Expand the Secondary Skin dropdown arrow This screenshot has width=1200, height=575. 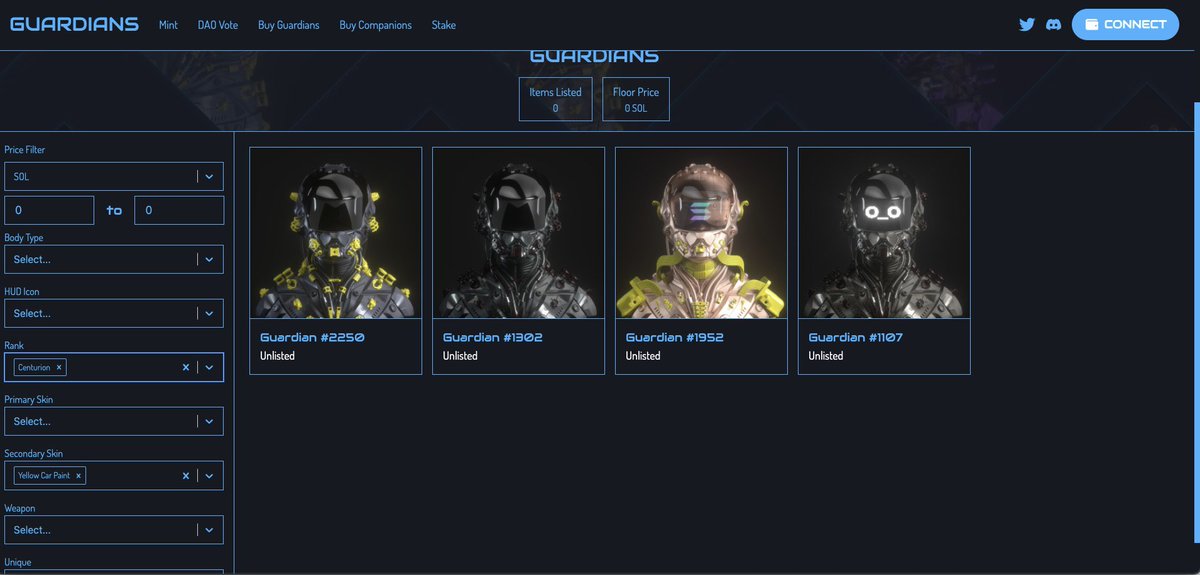coord(209,475)
